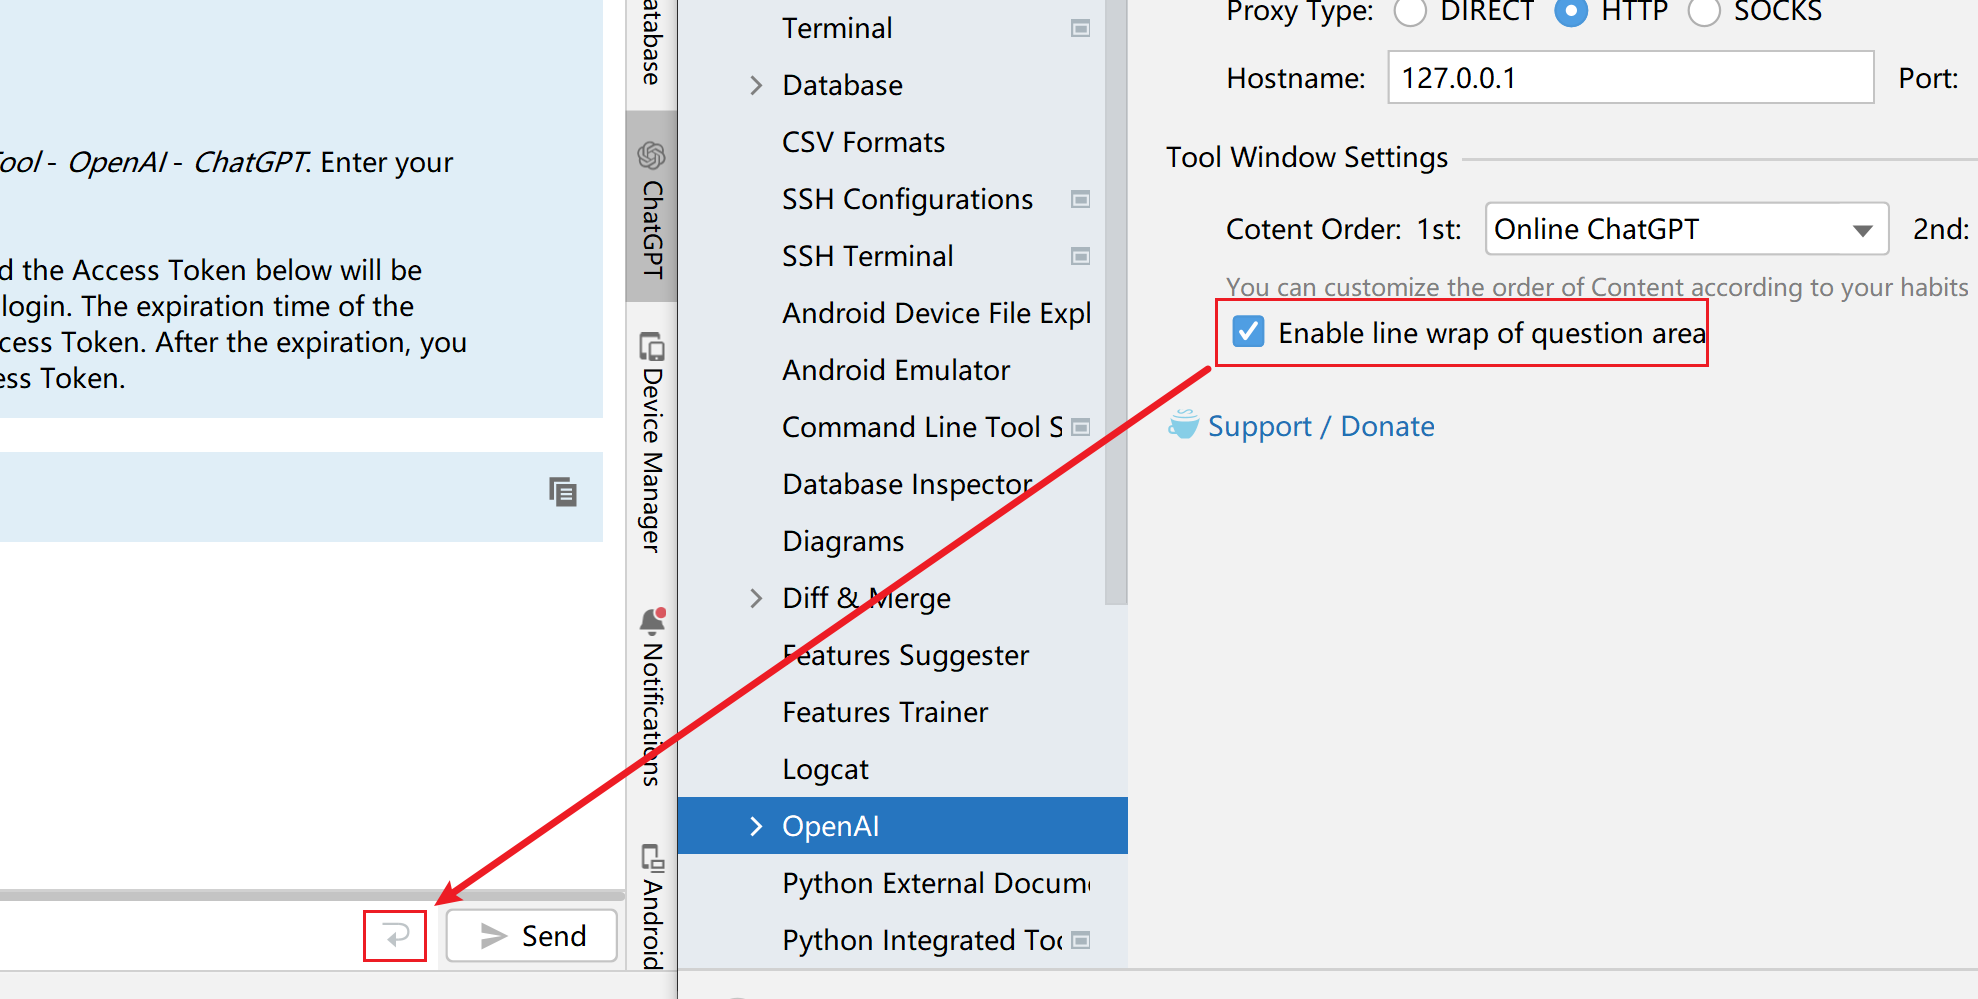Toggle Enable line wrap of question area
Image resolution: width=1978 pixels, height=999 pixels.
pos(1248,332)
